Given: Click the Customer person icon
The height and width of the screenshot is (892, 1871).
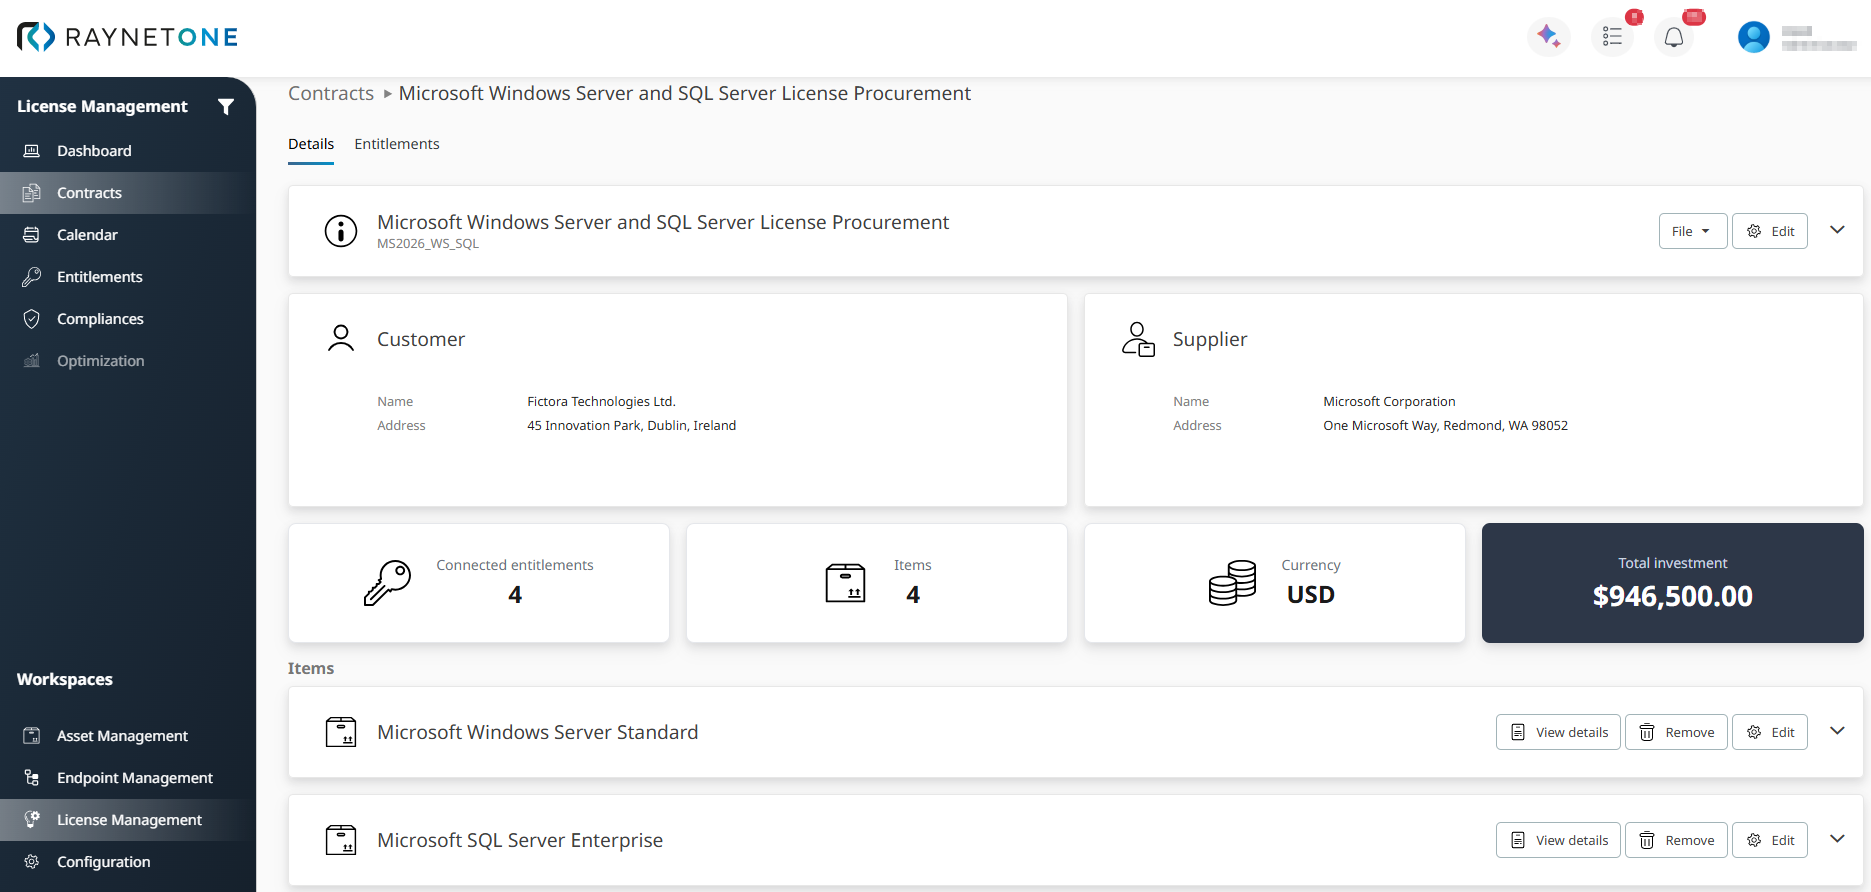Looking at the screenshot, I should [x=341, y=339].
